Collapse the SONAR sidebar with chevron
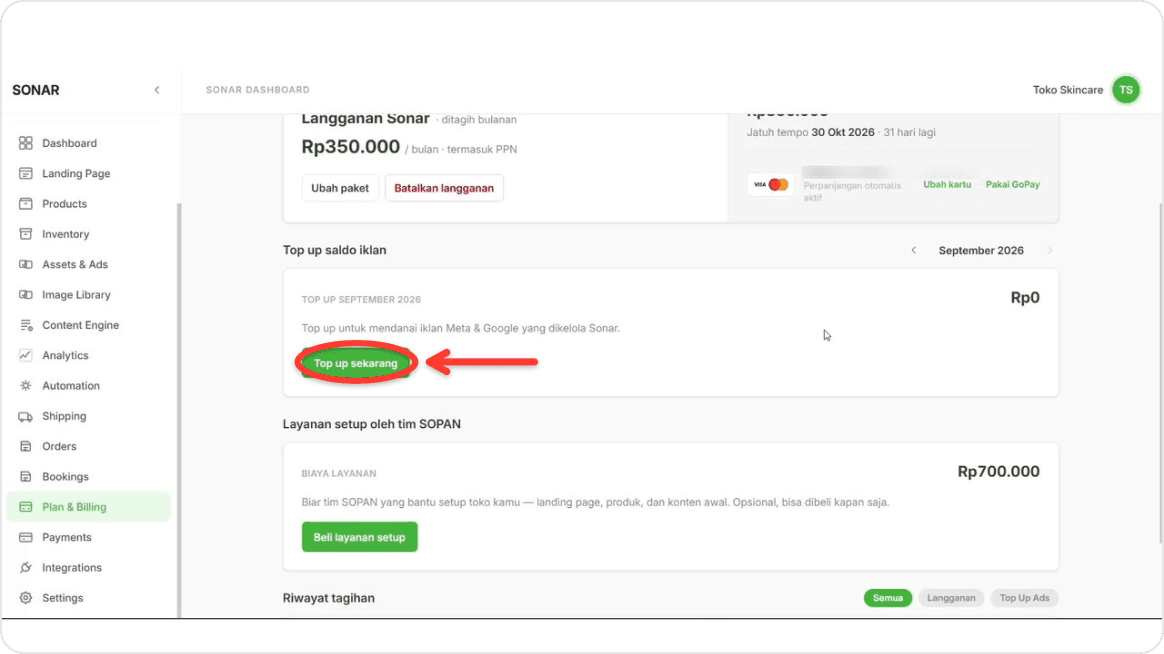This screenshot has height=654, width=1164. pyautogui.click(x=157, y=90)
